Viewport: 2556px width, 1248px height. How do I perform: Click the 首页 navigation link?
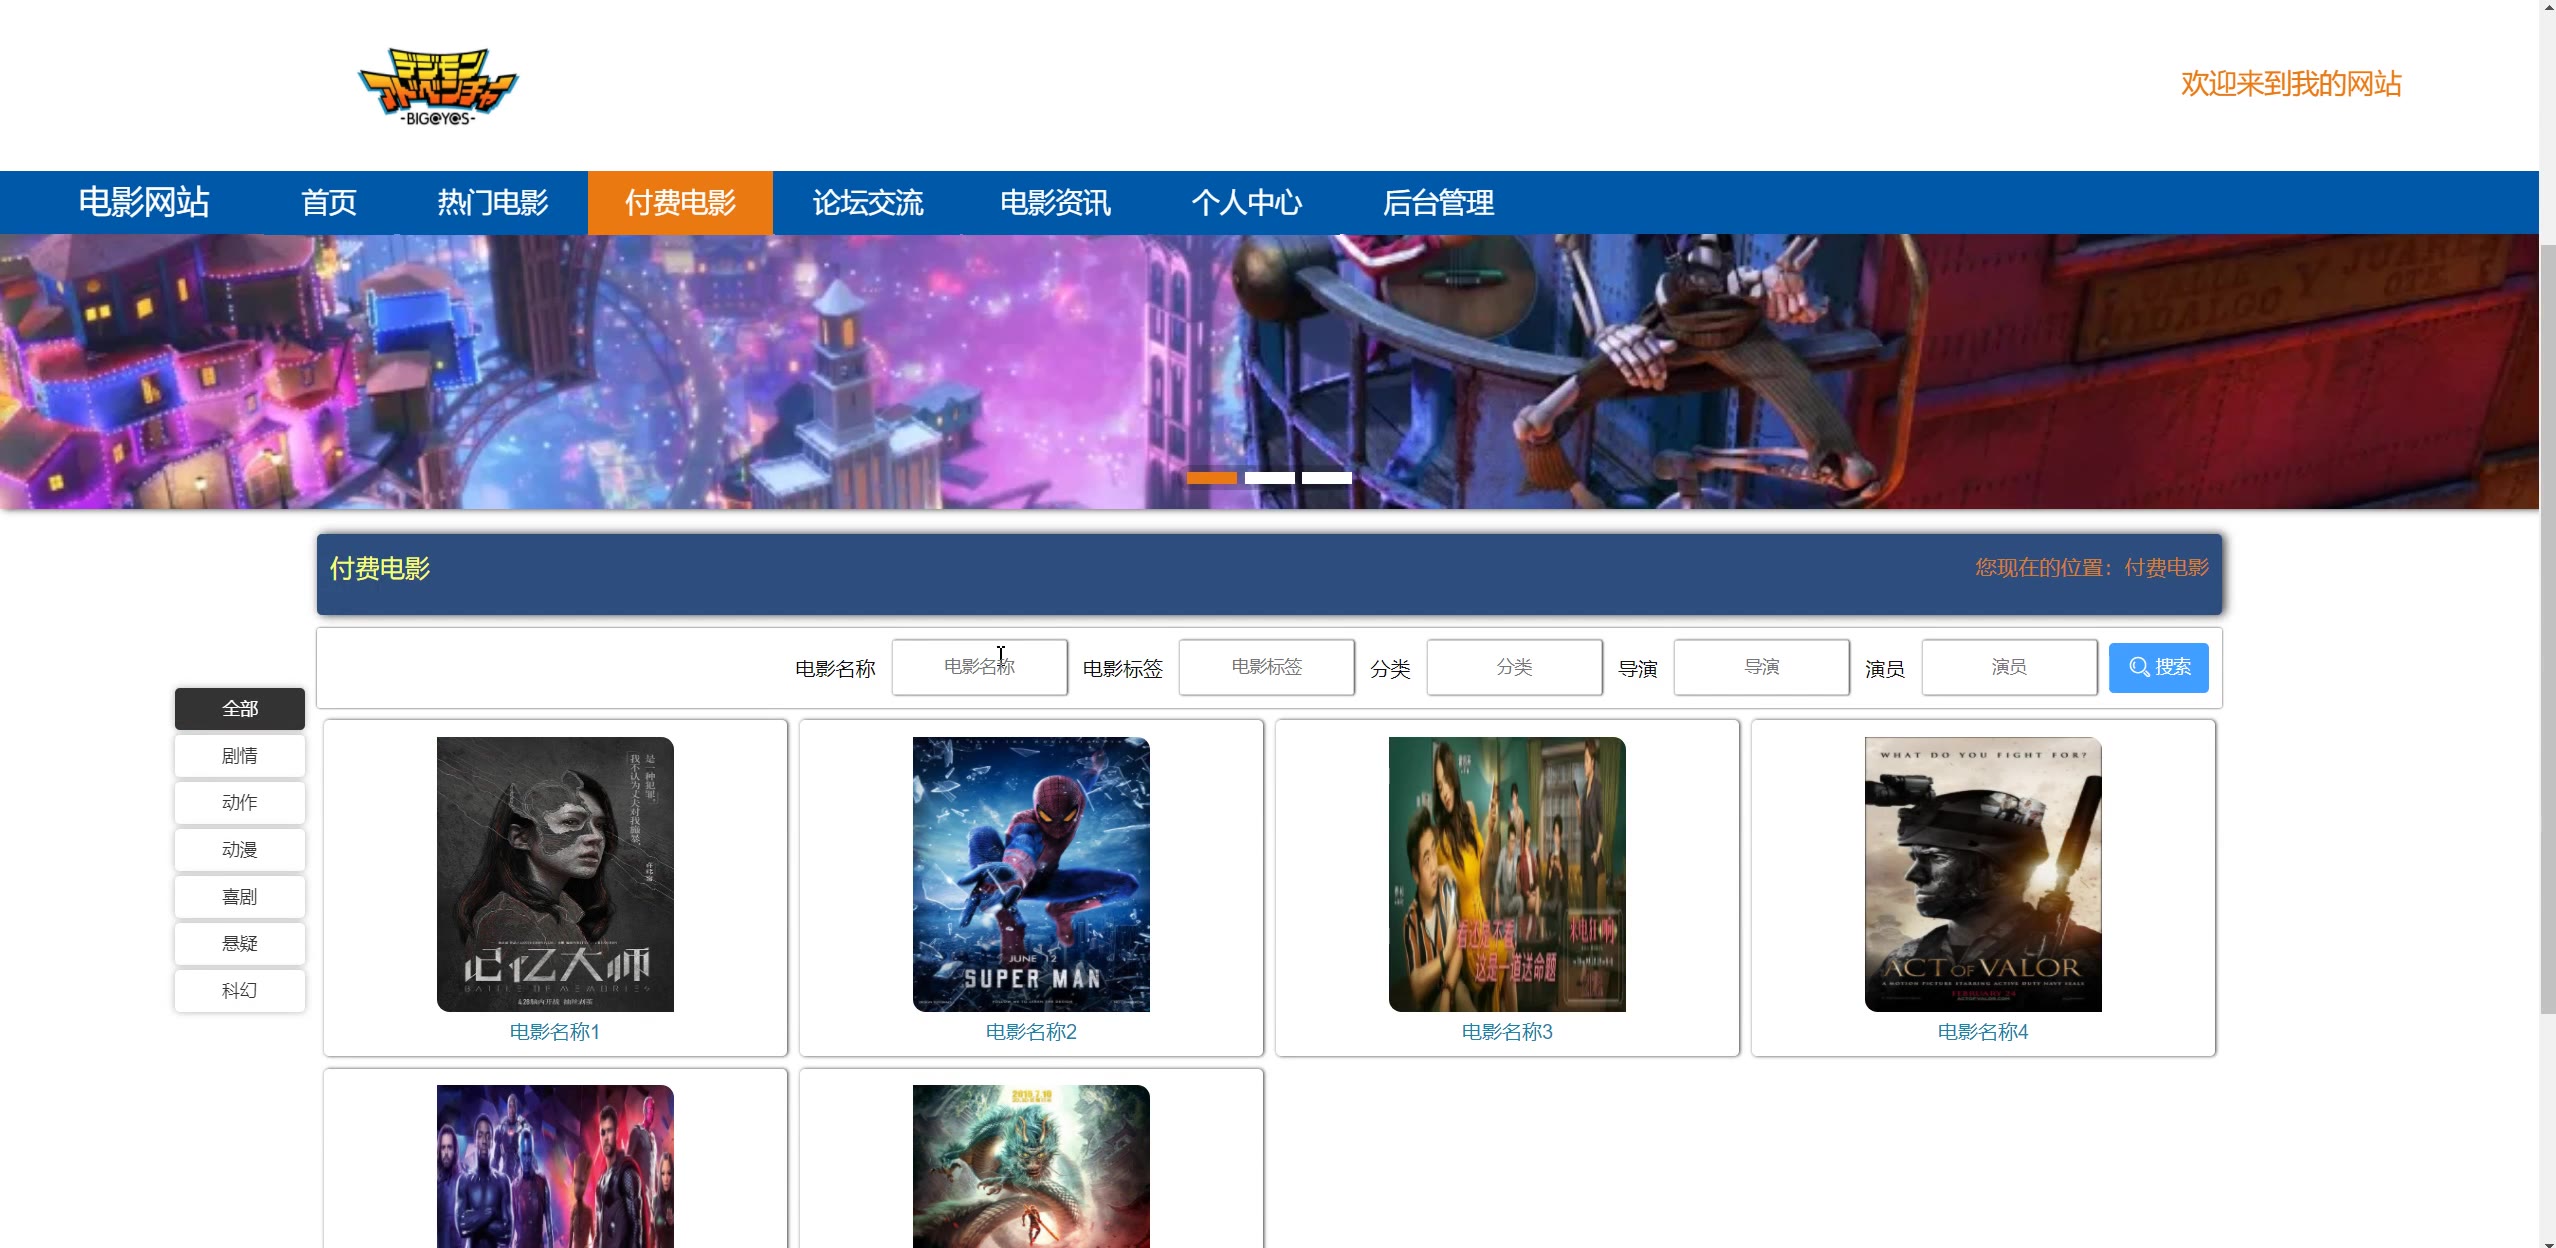point(329,203)
